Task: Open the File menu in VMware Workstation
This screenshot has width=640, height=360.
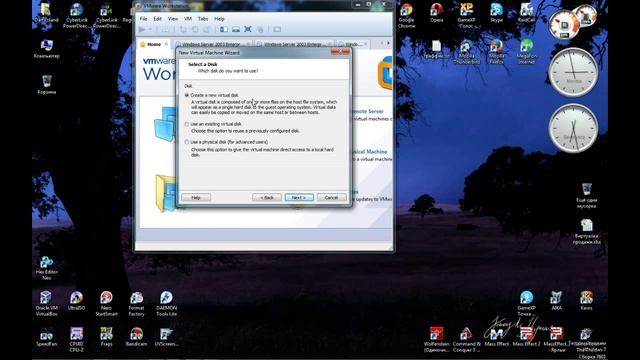Action: (144, 19)
